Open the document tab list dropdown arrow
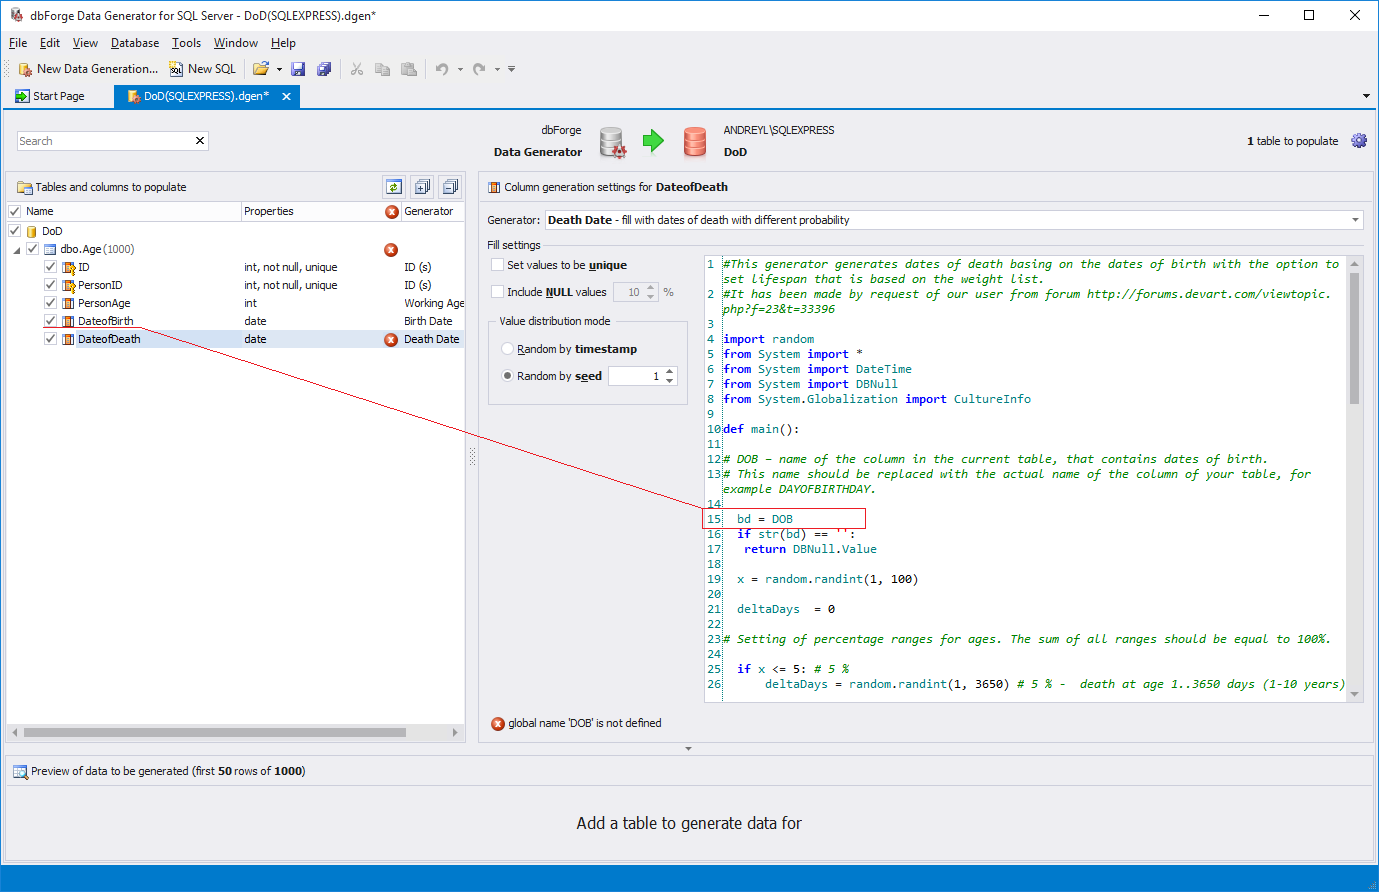 point(1366,96)
